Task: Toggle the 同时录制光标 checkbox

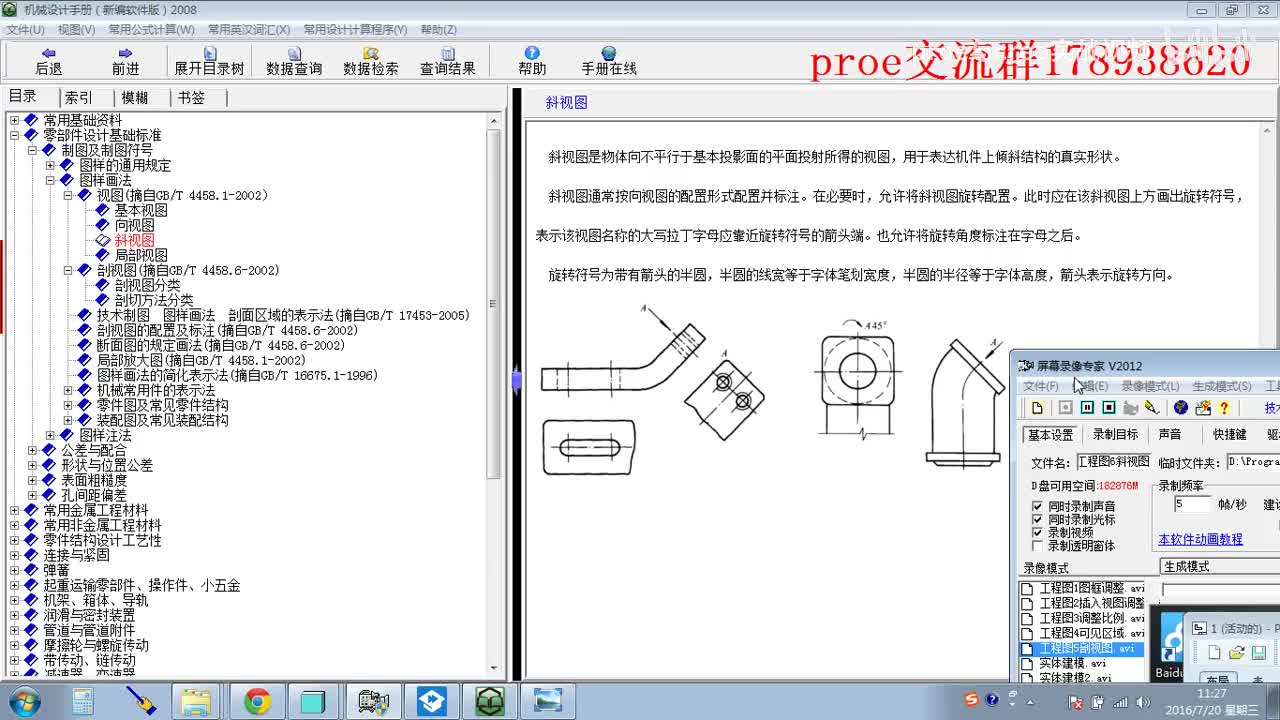Action: coord(1037,519)
